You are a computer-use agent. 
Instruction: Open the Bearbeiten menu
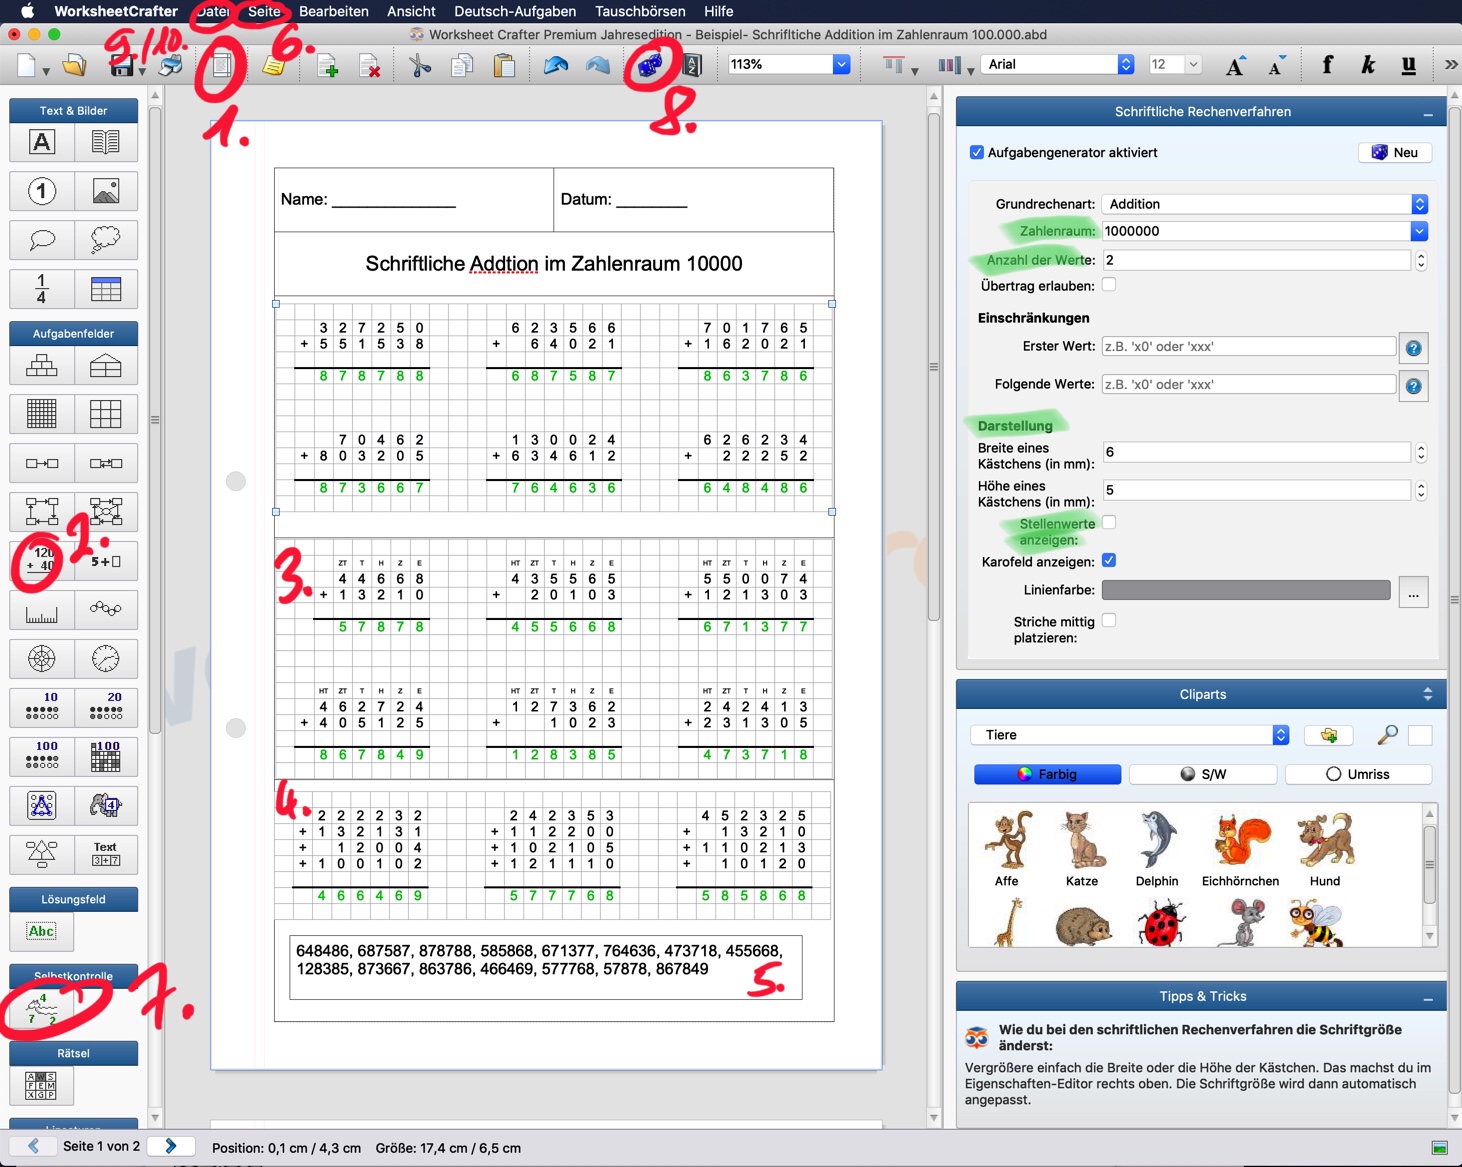333,11
